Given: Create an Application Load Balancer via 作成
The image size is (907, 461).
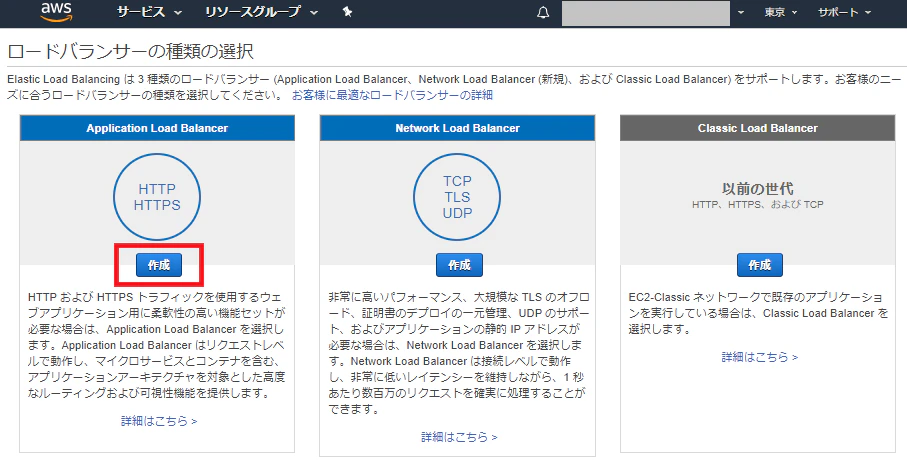Looking at the screenshot, I should point(159,265).
